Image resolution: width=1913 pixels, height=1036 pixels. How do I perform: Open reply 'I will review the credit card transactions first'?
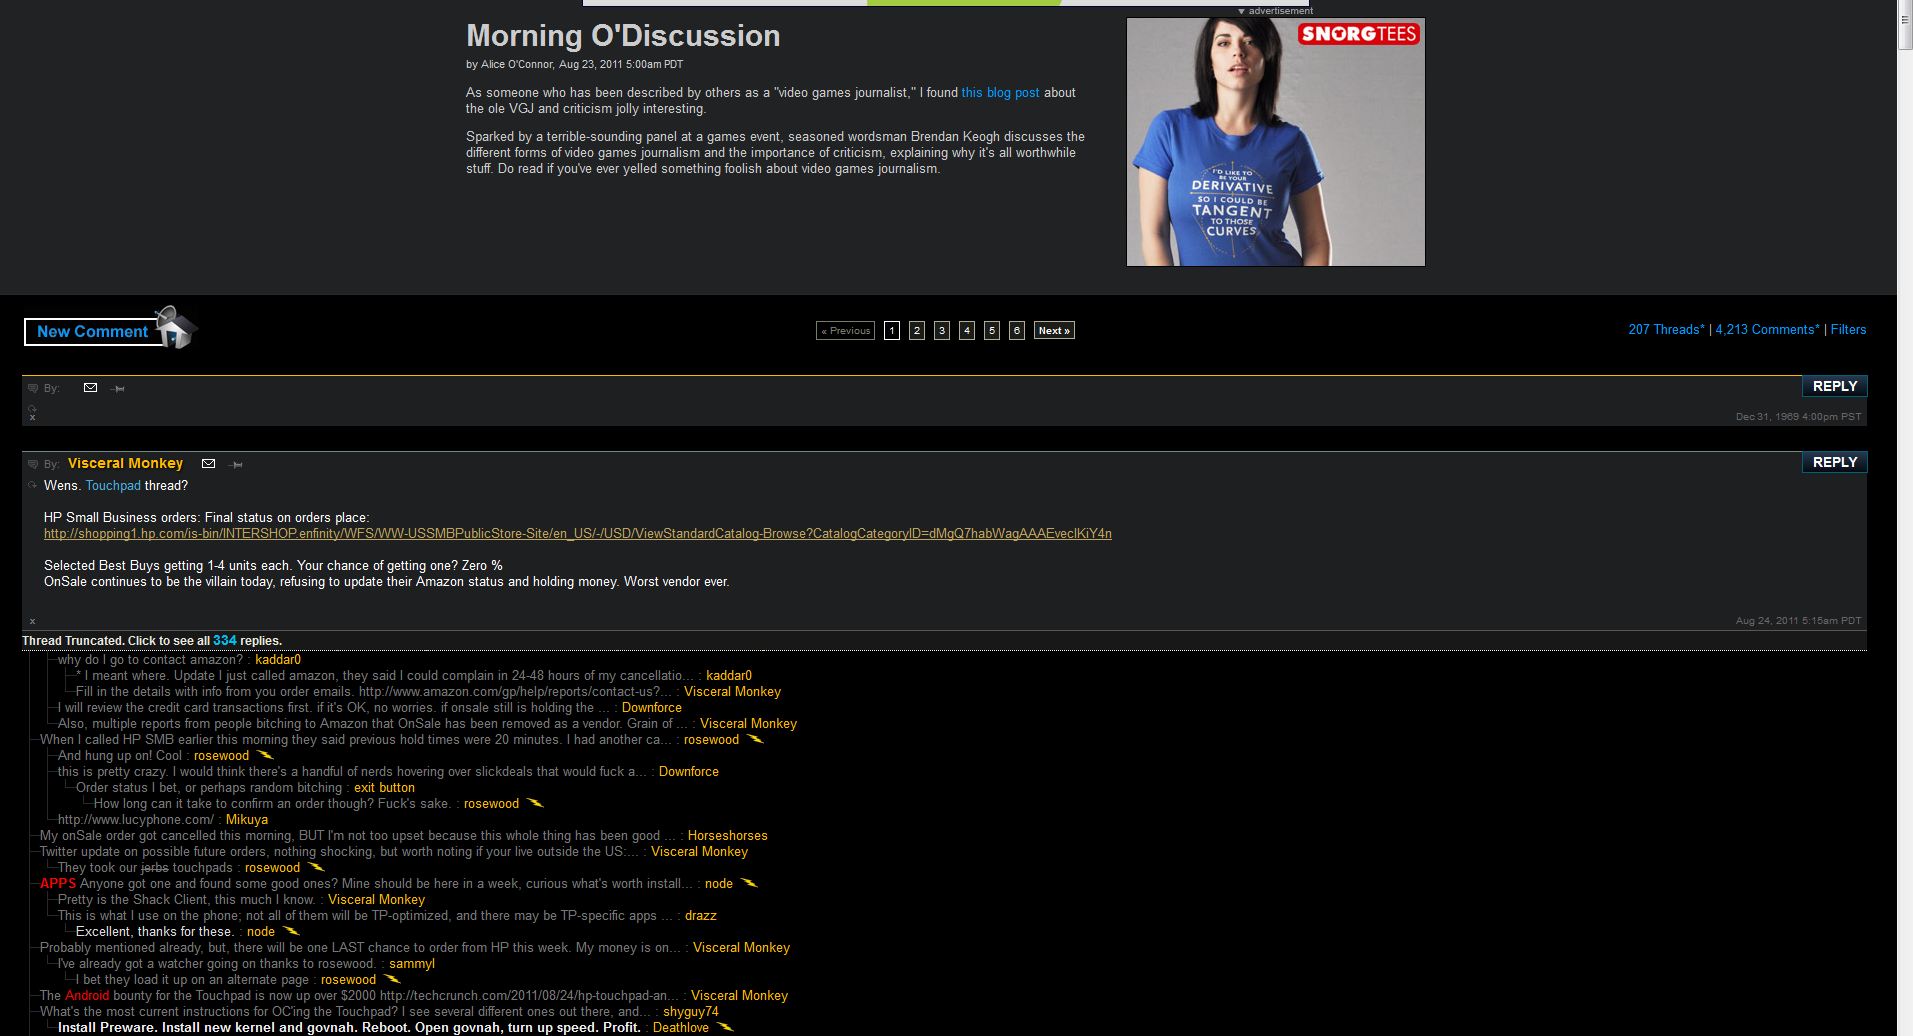(334, 708)
